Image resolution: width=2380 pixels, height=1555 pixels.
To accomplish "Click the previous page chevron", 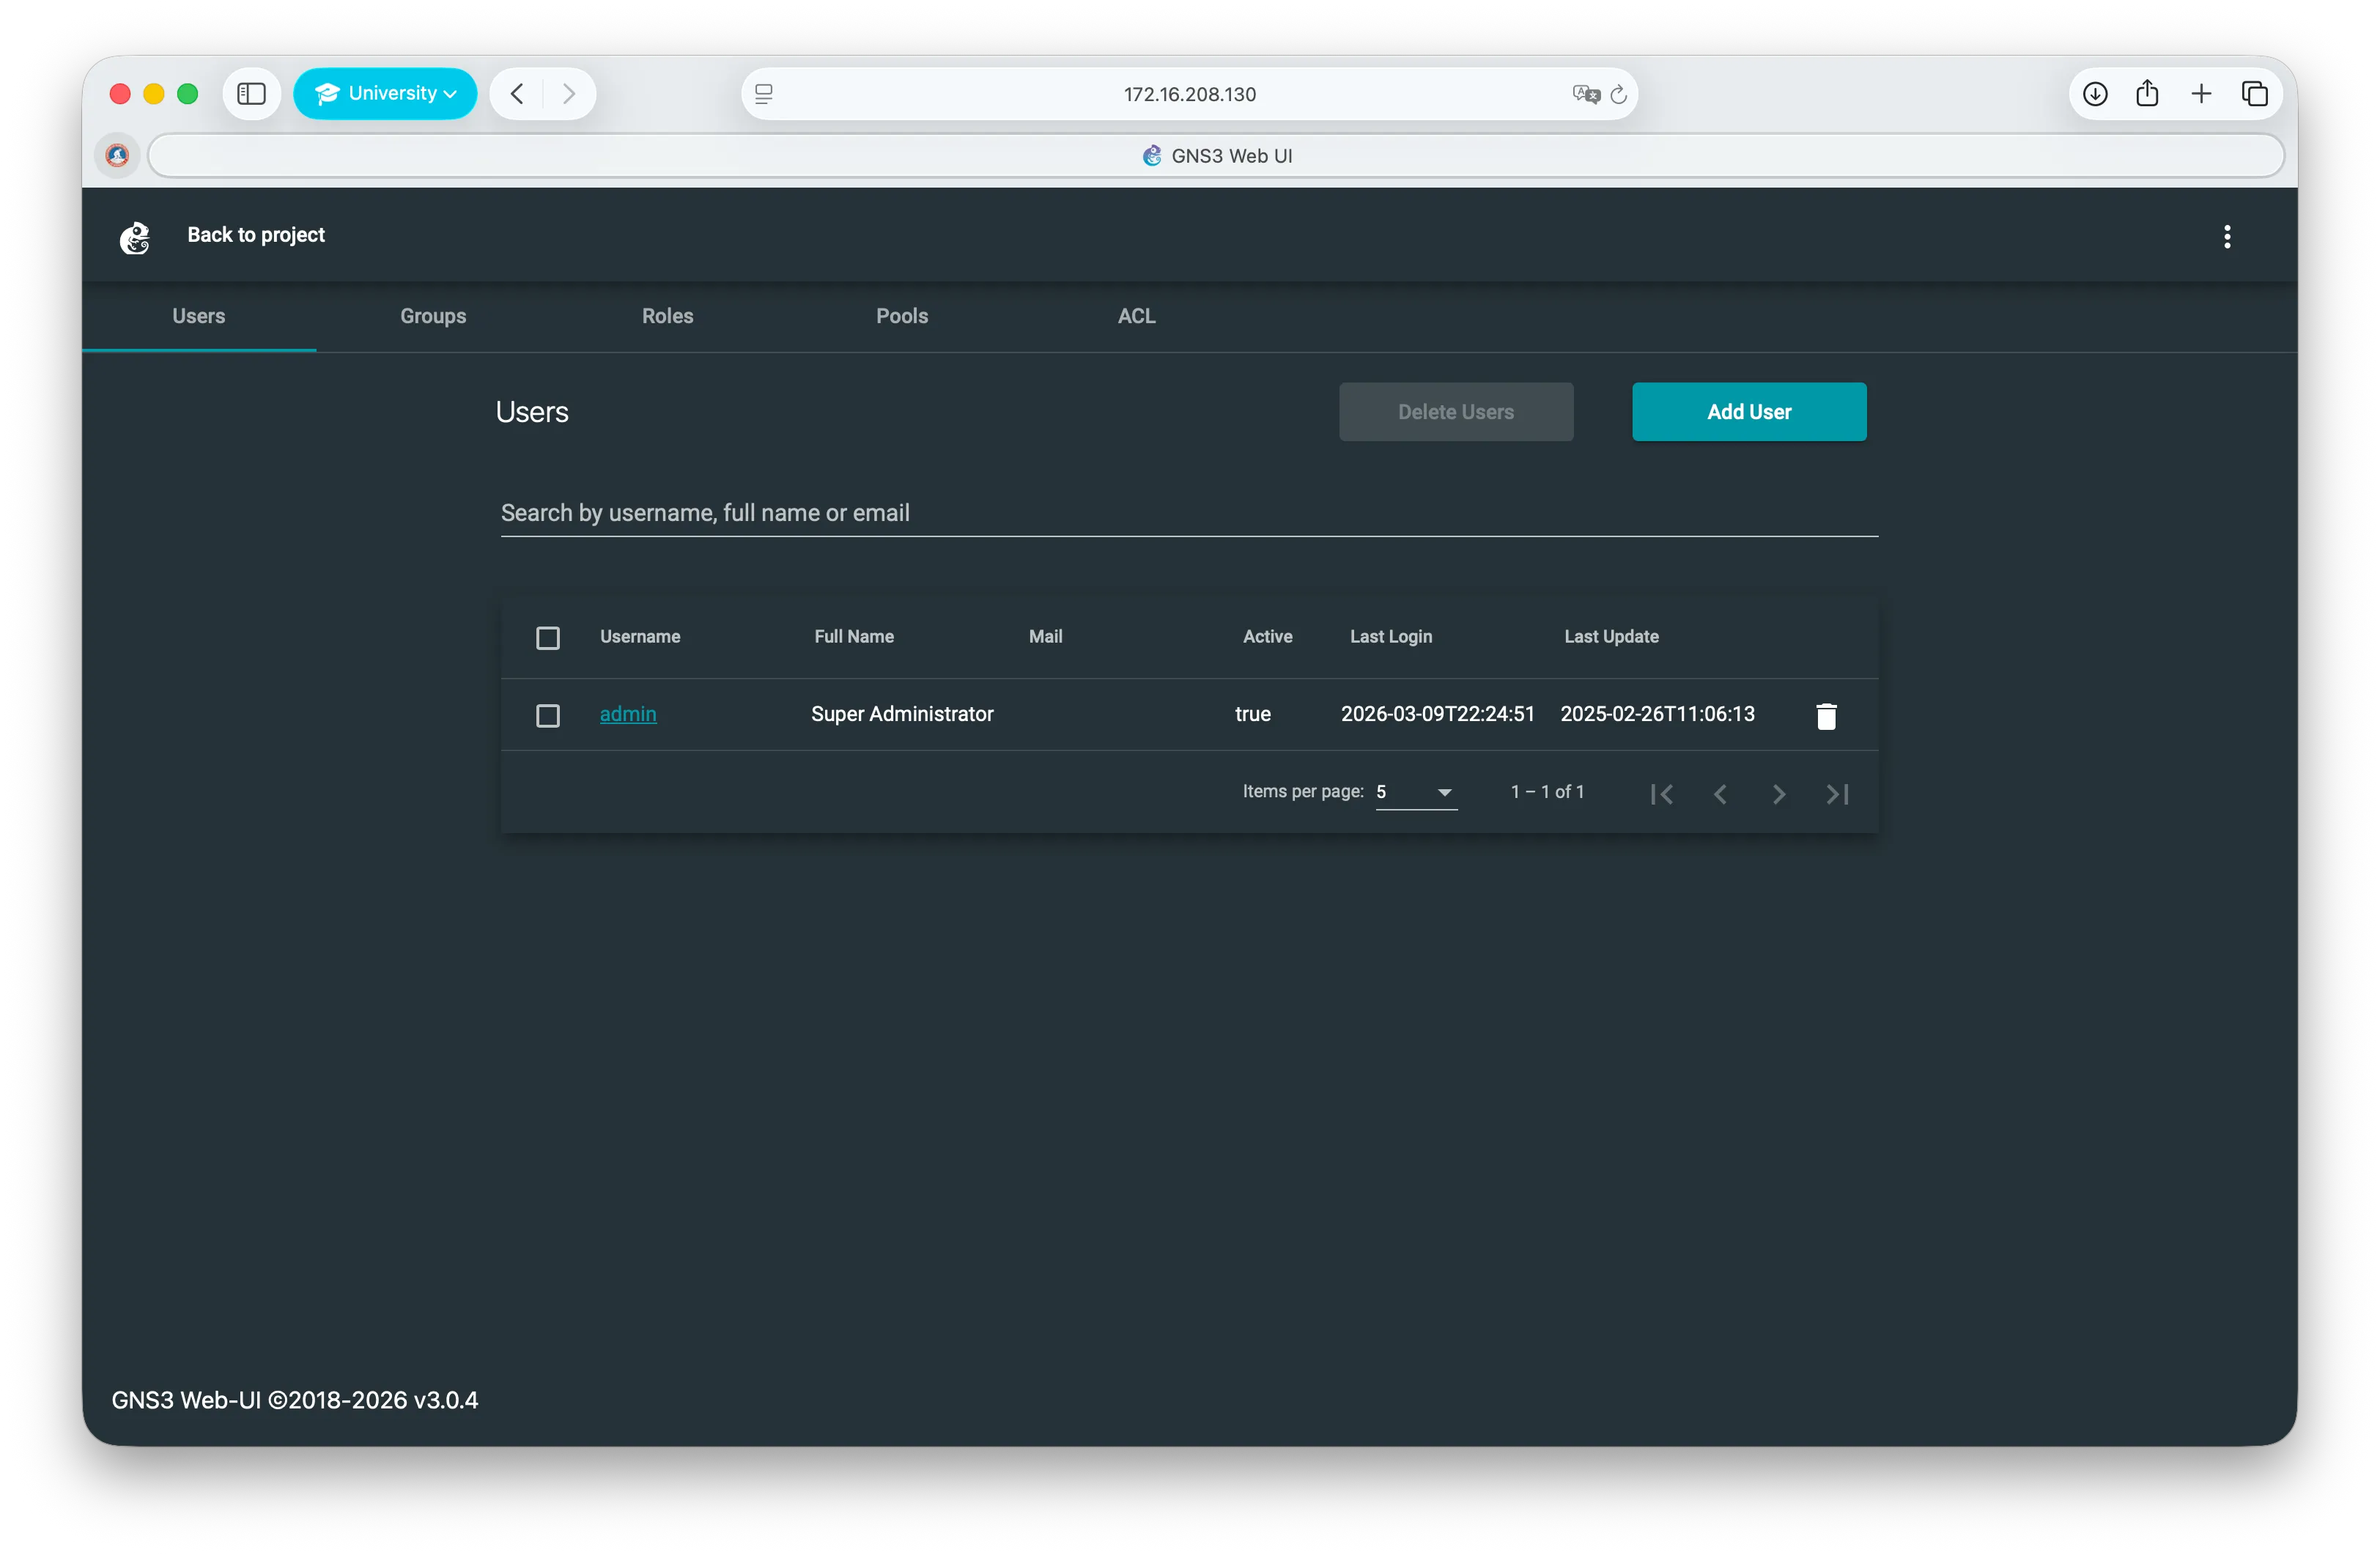I will (1720, 793).
